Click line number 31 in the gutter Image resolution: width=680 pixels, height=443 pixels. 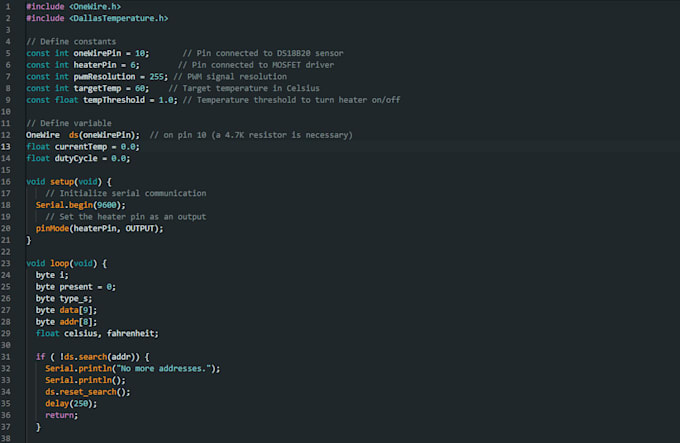[x=6, y=357]
